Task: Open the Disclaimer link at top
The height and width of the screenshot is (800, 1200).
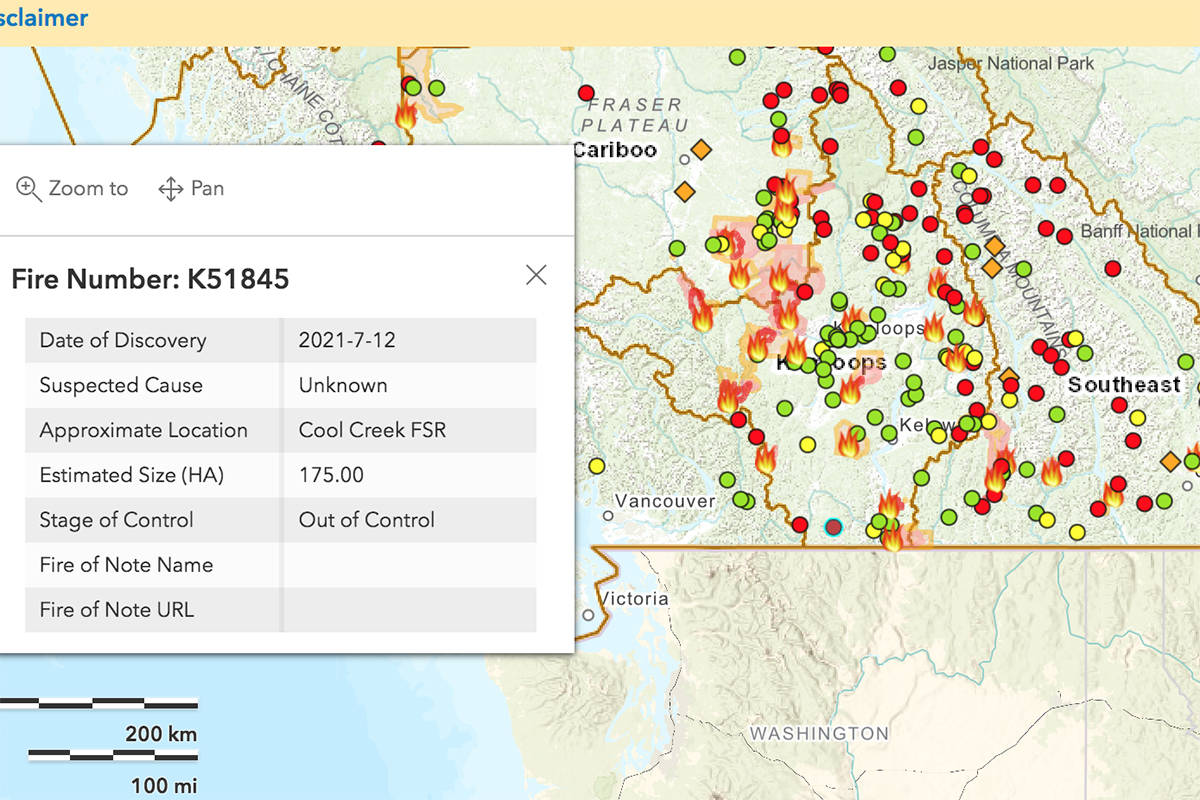Action: pyautogui.click(x=44, y=17)
